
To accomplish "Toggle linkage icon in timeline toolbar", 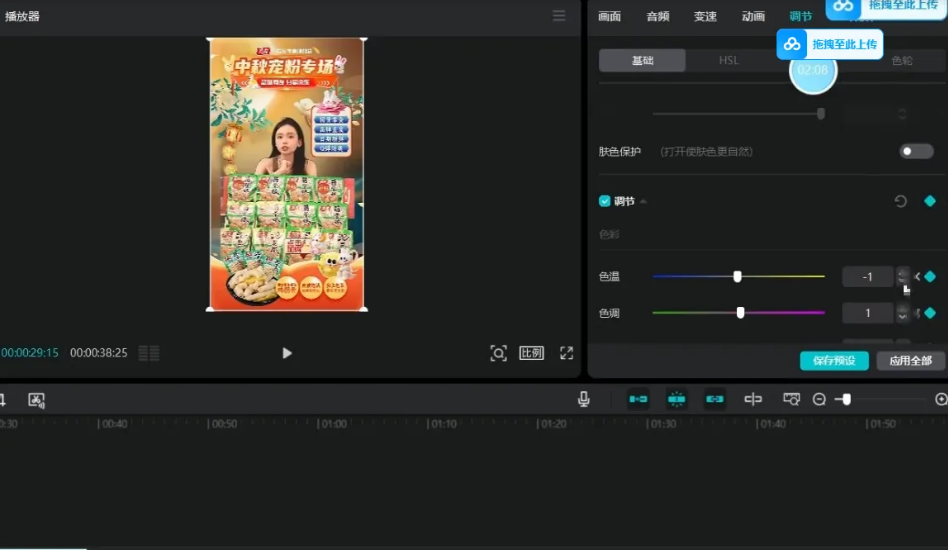I will click(x=715, y=399).
